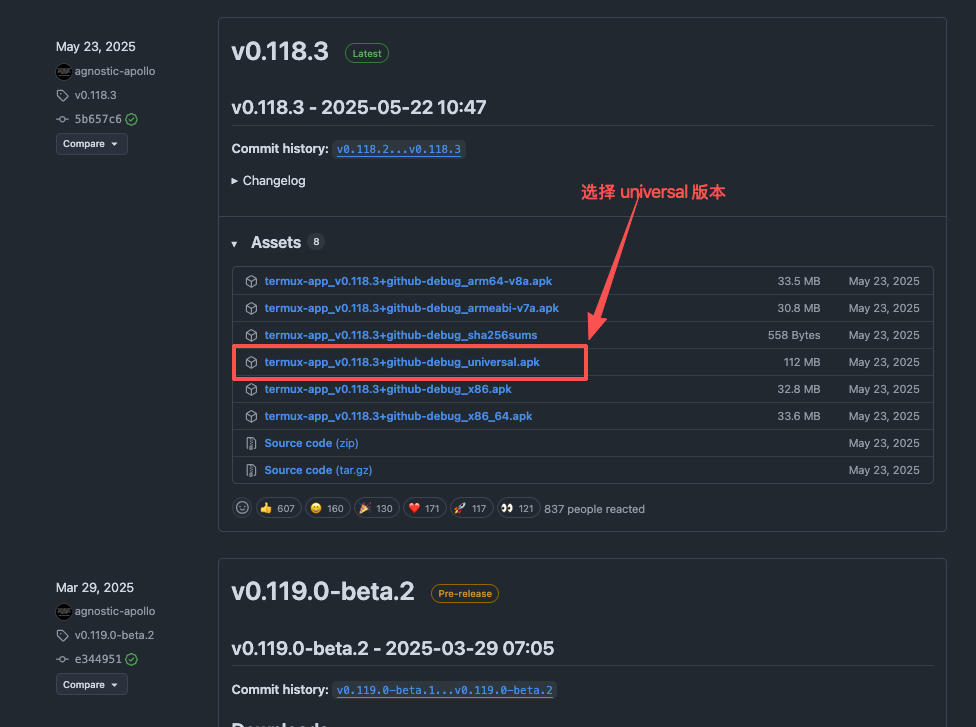Expand the Changelog section
Image resolution: width=976 pixels, height=727 pixels.
[269, 181]
